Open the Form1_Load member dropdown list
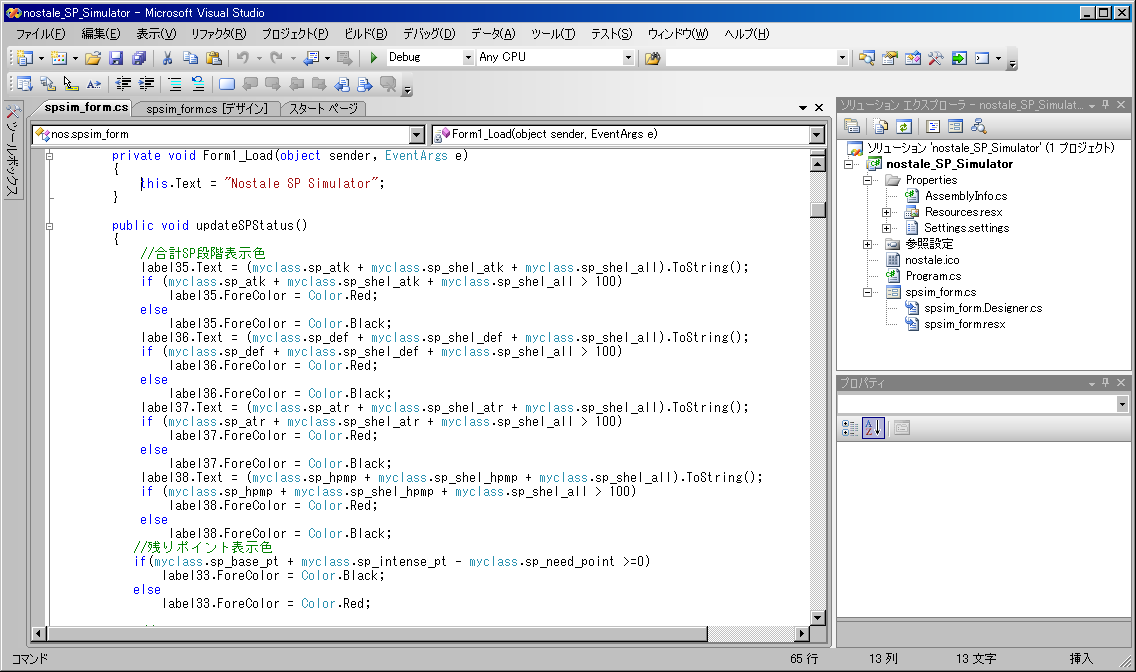The width and height of the screenshot is (1136, 672). pyautogui.click(x=816, y=134)
